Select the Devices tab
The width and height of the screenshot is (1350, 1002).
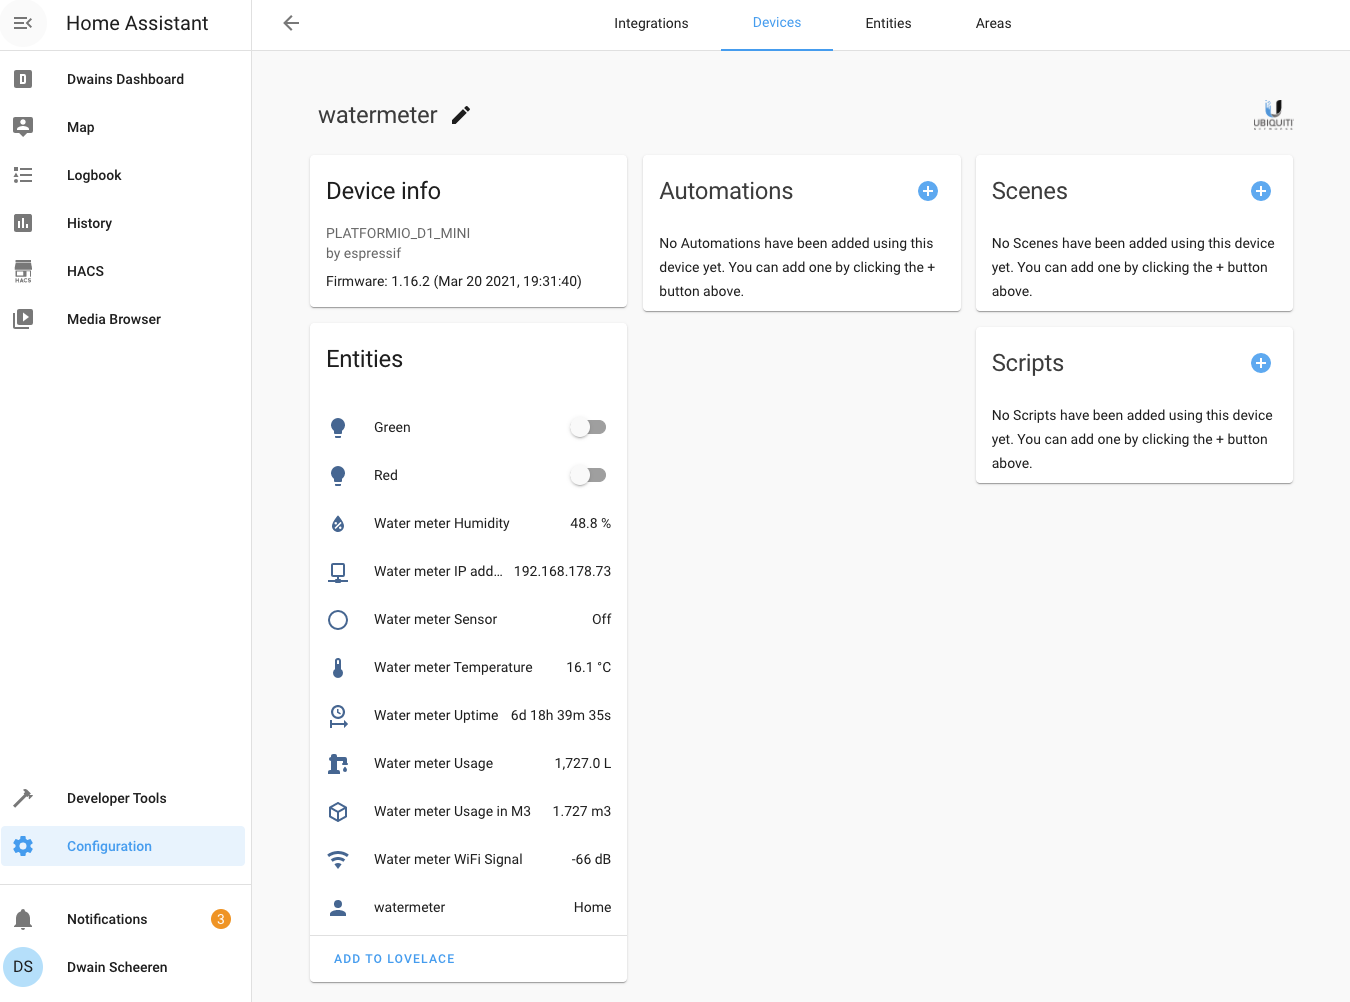(x=777, y=23)
